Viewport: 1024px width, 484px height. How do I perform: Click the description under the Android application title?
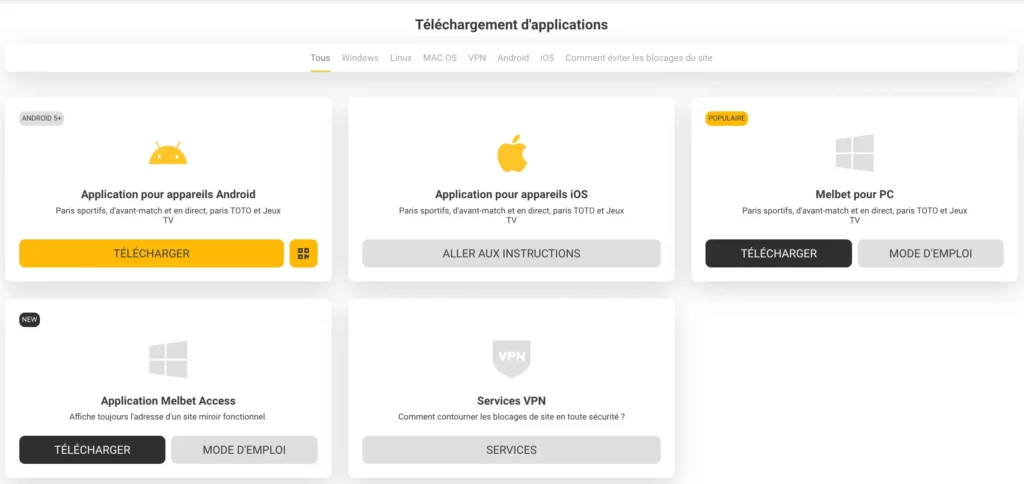[168, 216]
